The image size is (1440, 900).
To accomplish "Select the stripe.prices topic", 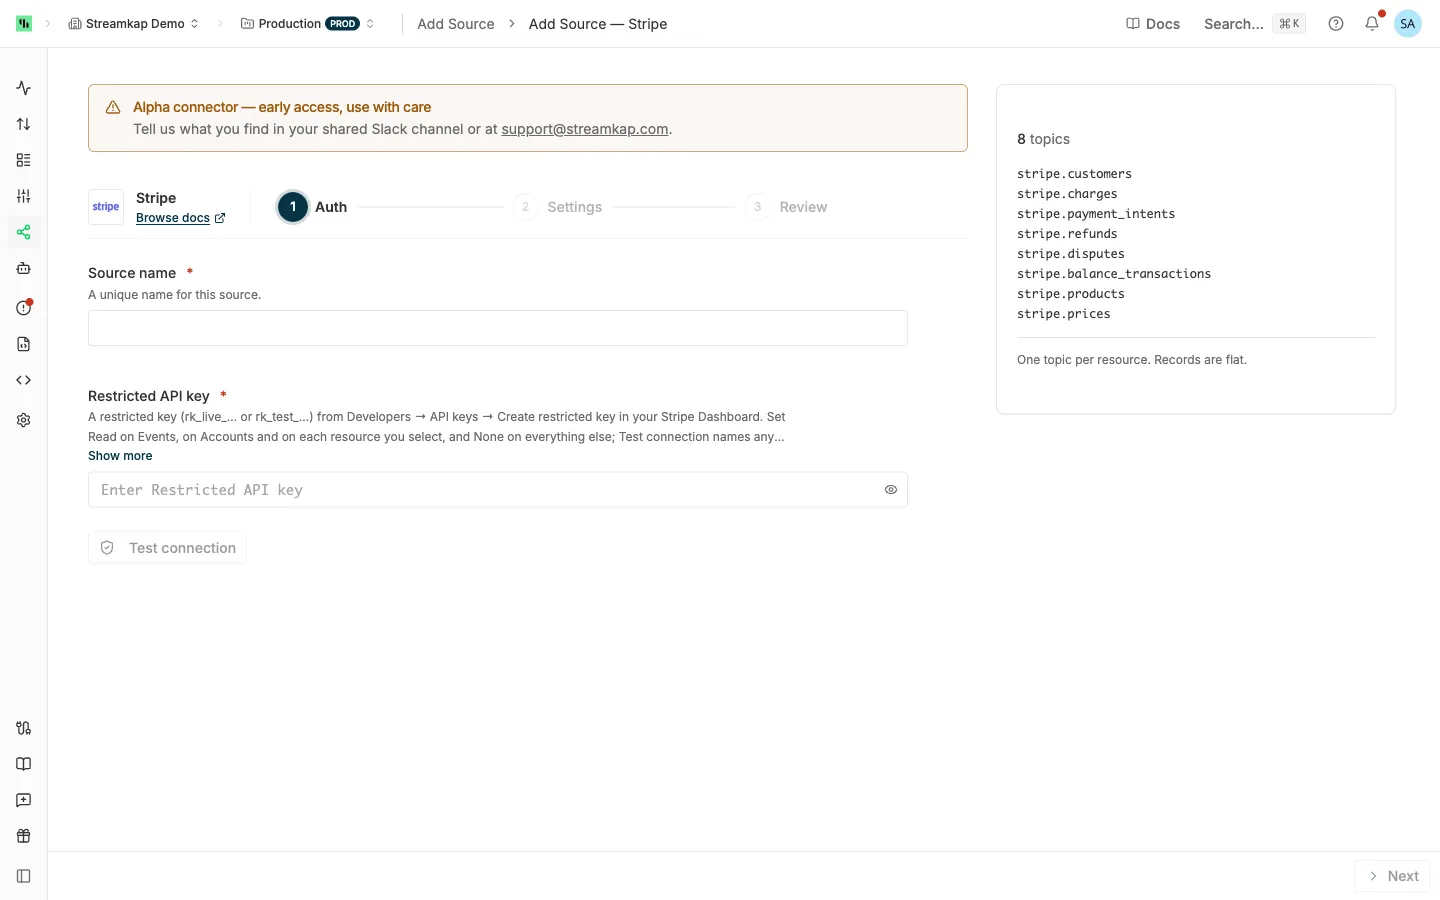I will pyautogui.click(x=1064, y=314).
